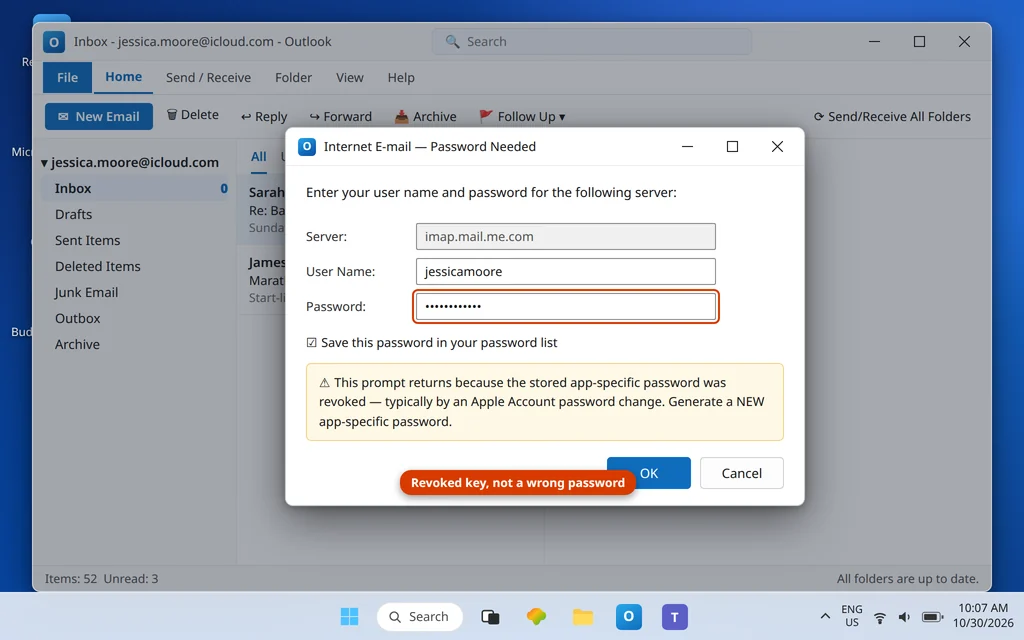This screenshot has height=640, width=1024.
Task: Open Teams from the taskbar
Action: [x=675, y=616]
